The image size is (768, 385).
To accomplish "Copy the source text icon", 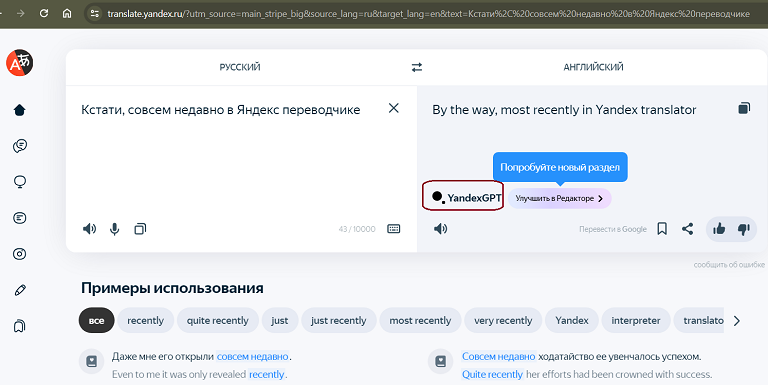I will (x=140, y=229).
